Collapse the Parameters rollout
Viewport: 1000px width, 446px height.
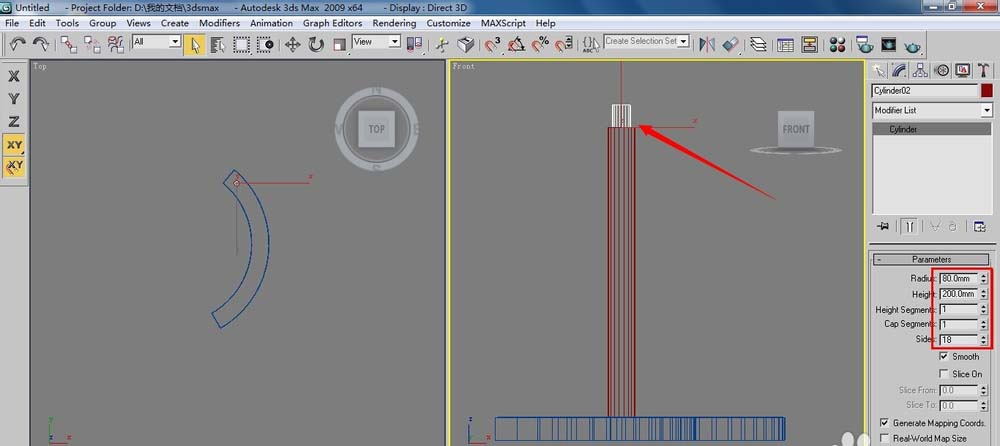click(931, 259)
